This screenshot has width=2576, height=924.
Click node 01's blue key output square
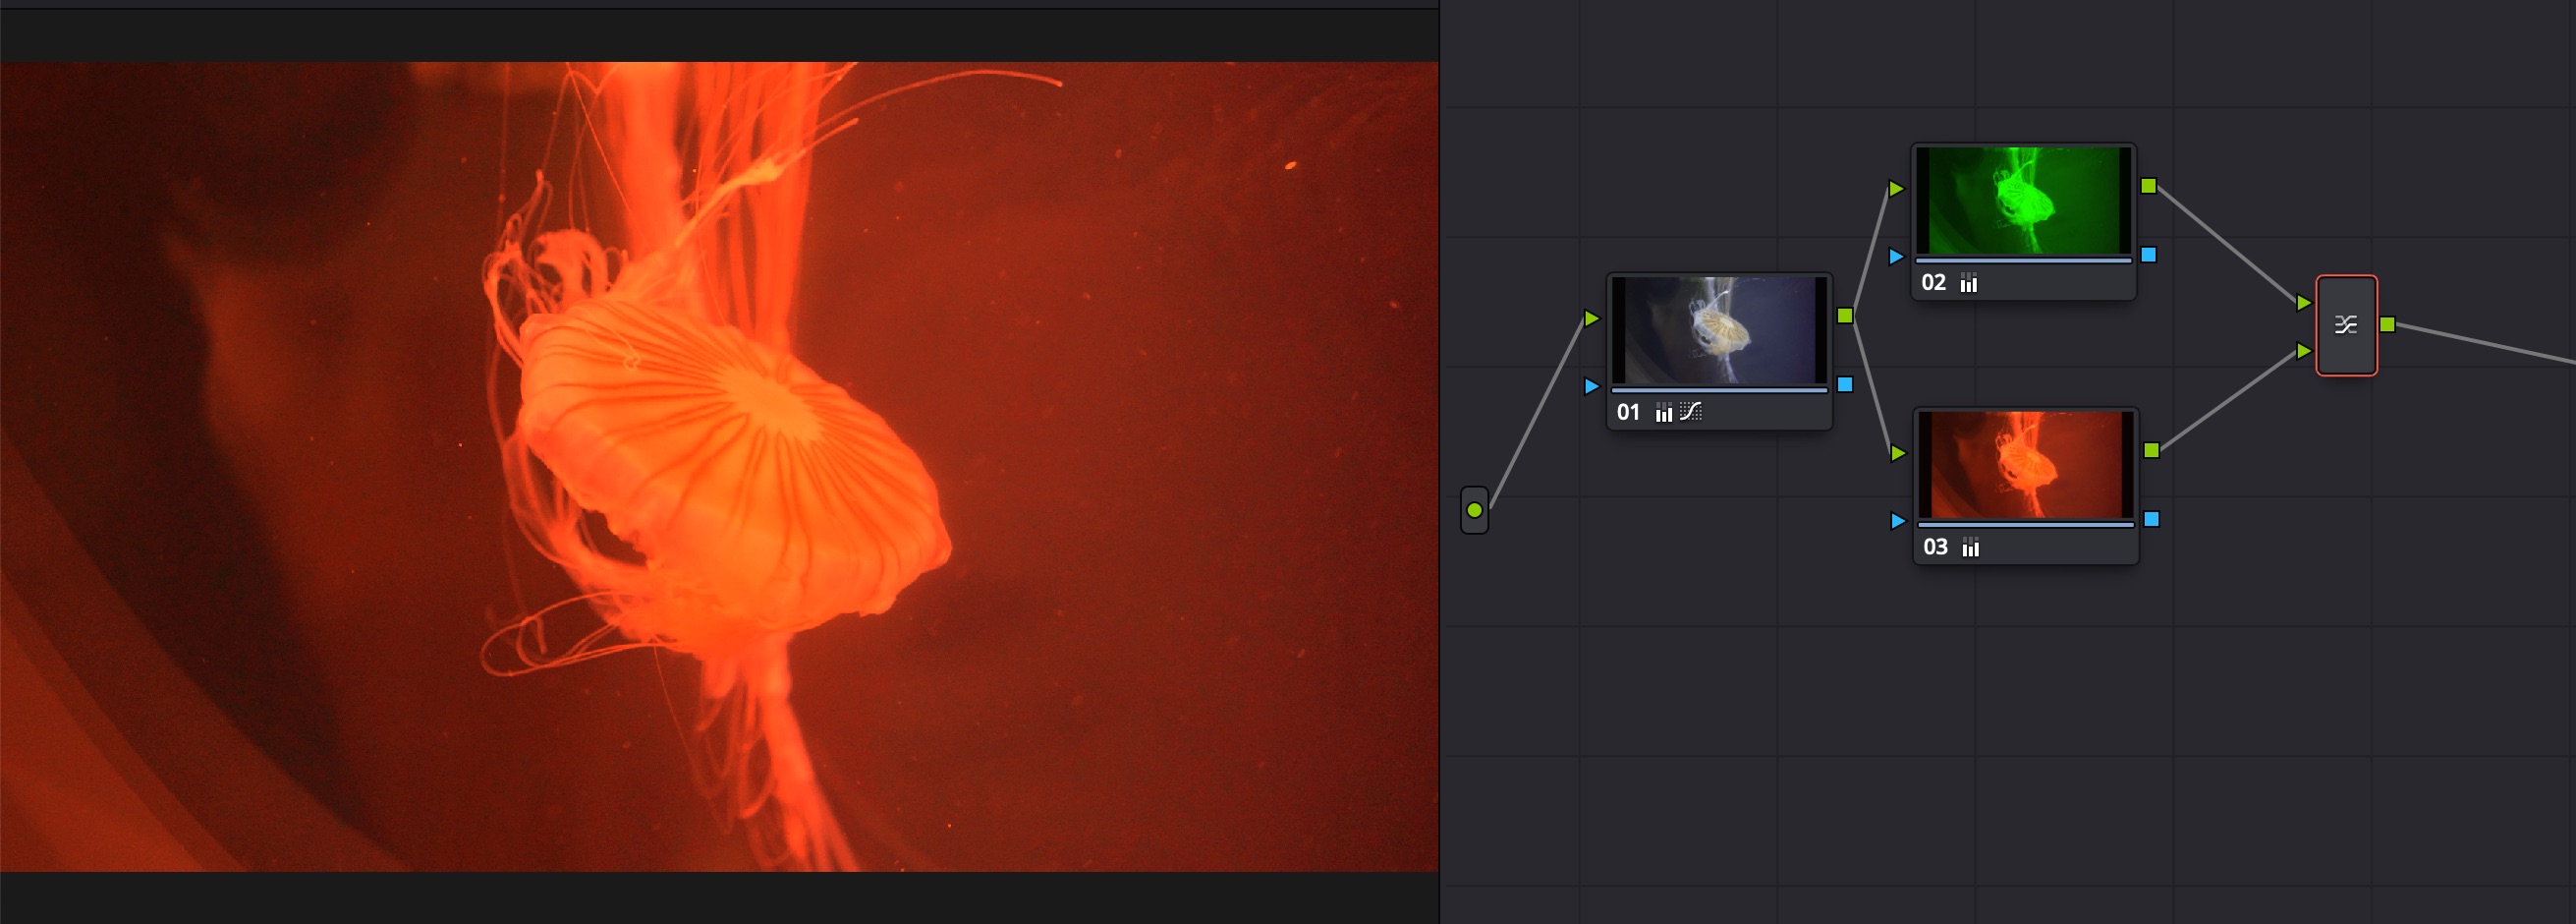tap(1845, 384)
